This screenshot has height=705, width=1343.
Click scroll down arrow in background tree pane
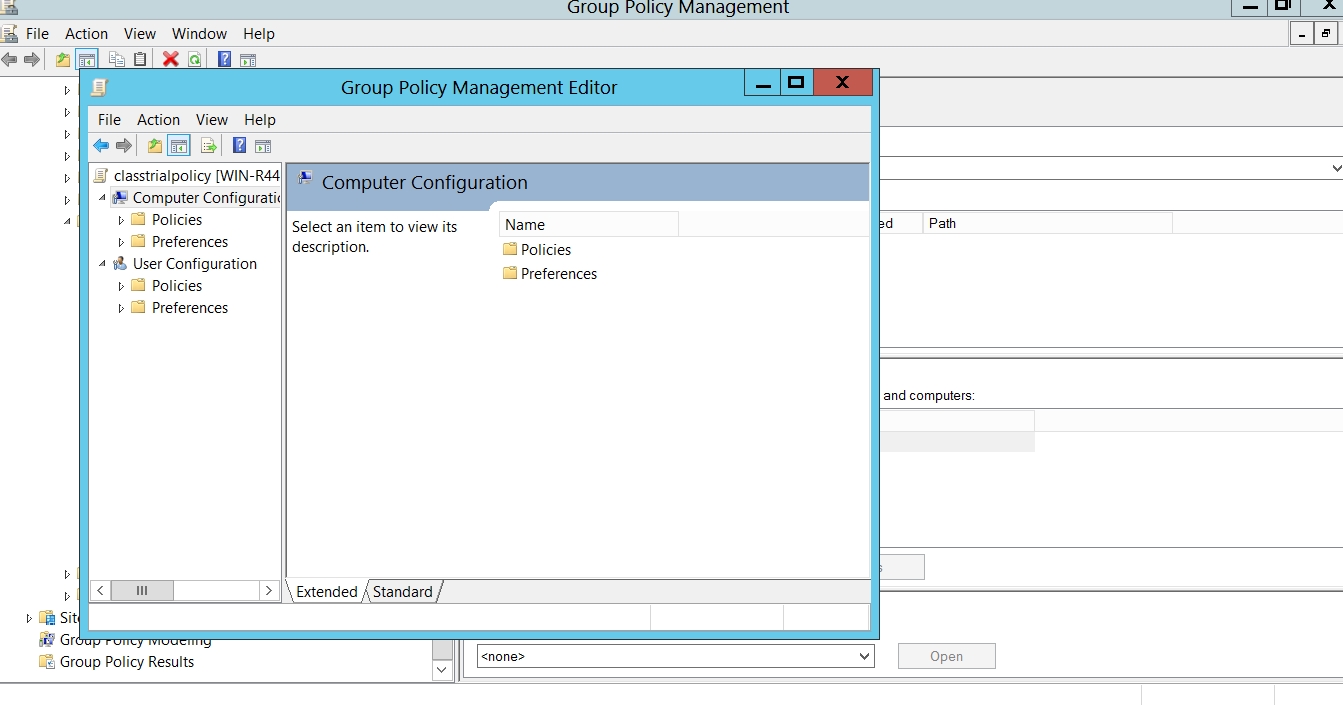pos(443,671)
